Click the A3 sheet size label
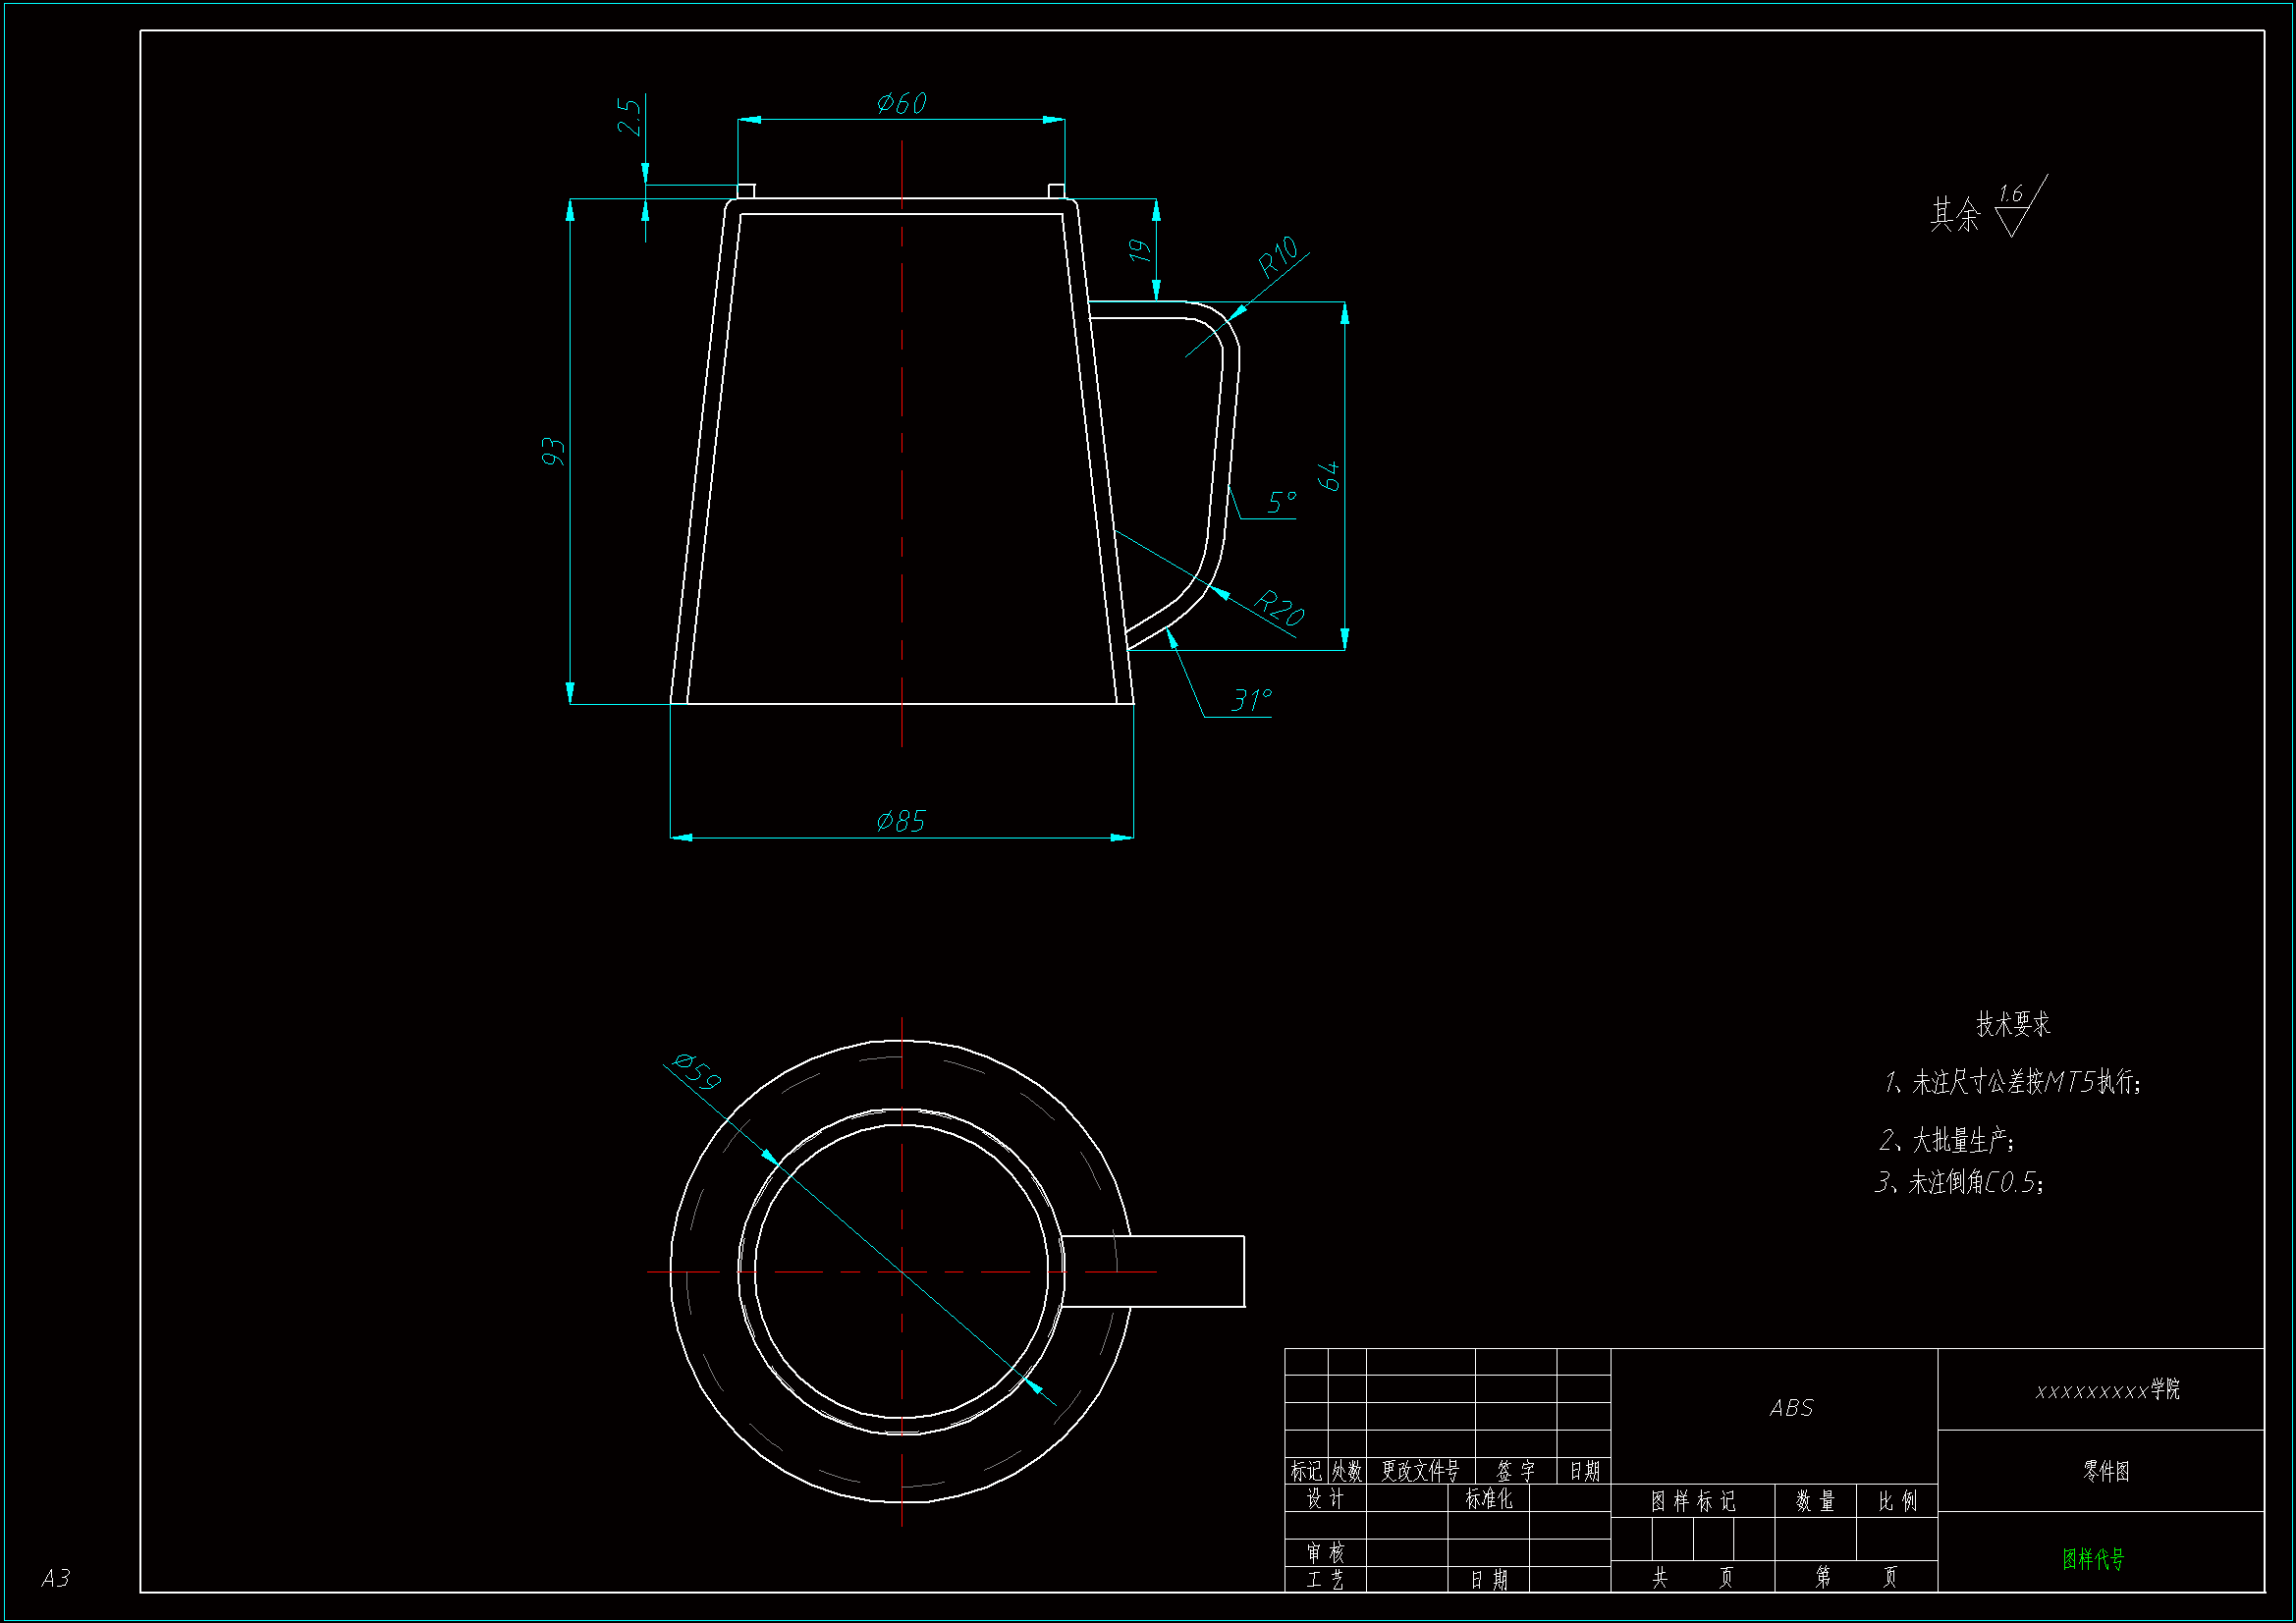 coord(56,1578)
